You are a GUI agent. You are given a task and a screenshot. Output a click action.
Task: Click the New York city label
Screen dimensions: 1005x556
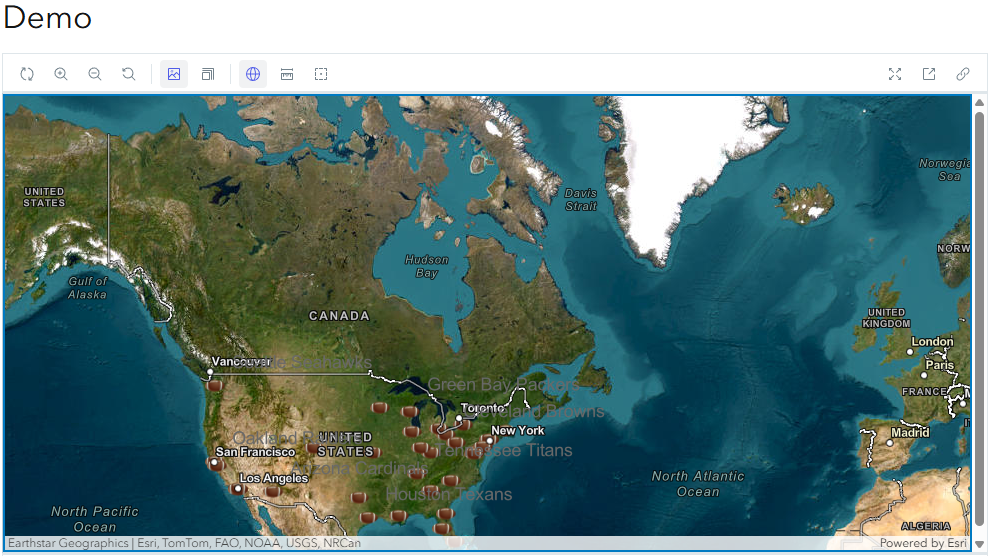pos(517,430)
